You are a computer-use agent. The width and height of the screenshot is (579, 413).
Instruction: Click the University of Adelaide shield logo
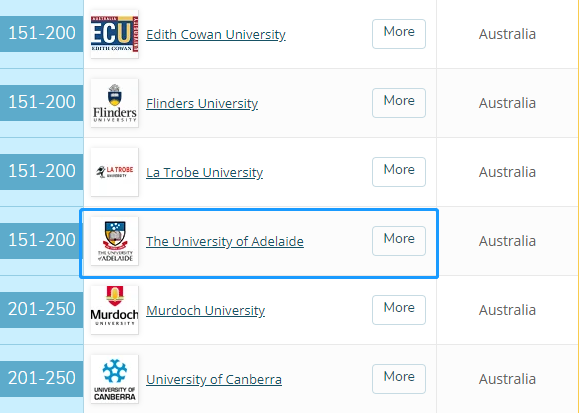coord(114,241)
